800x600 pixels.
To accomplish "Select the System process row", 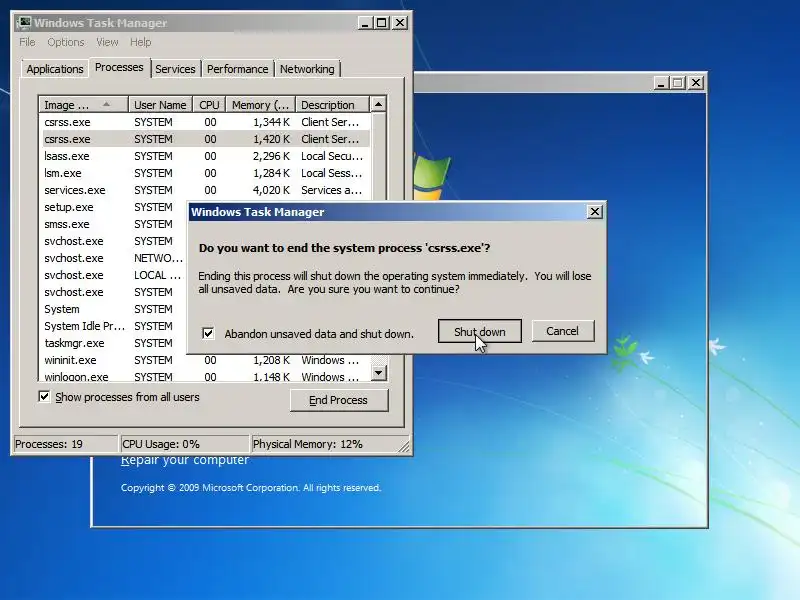I will 114,309.
